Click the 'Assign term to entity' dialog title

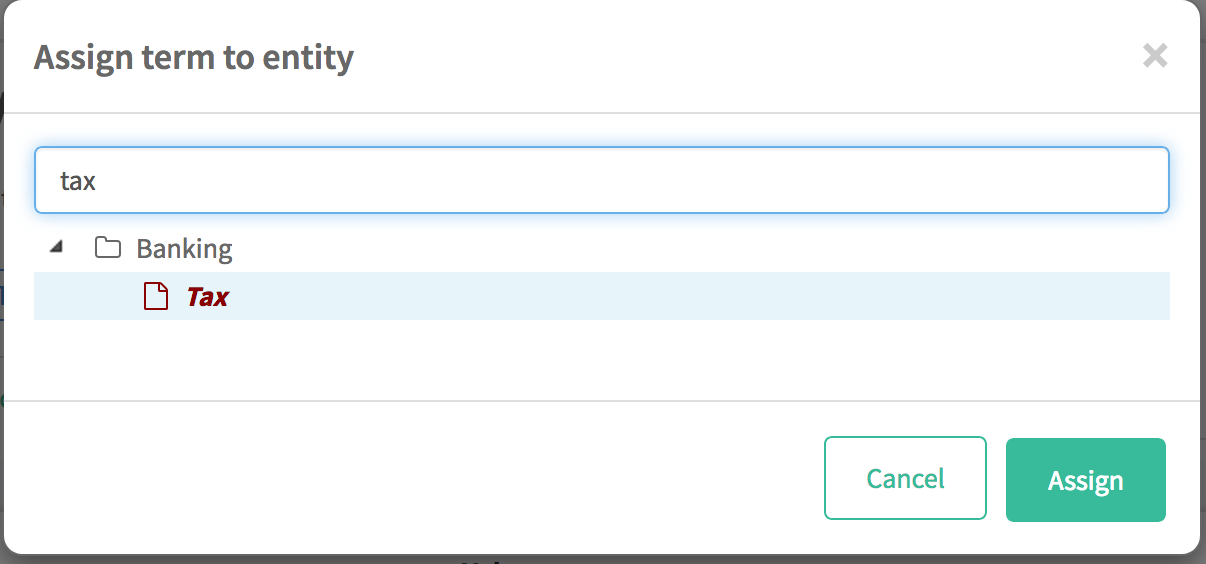(x=194, y=58)
